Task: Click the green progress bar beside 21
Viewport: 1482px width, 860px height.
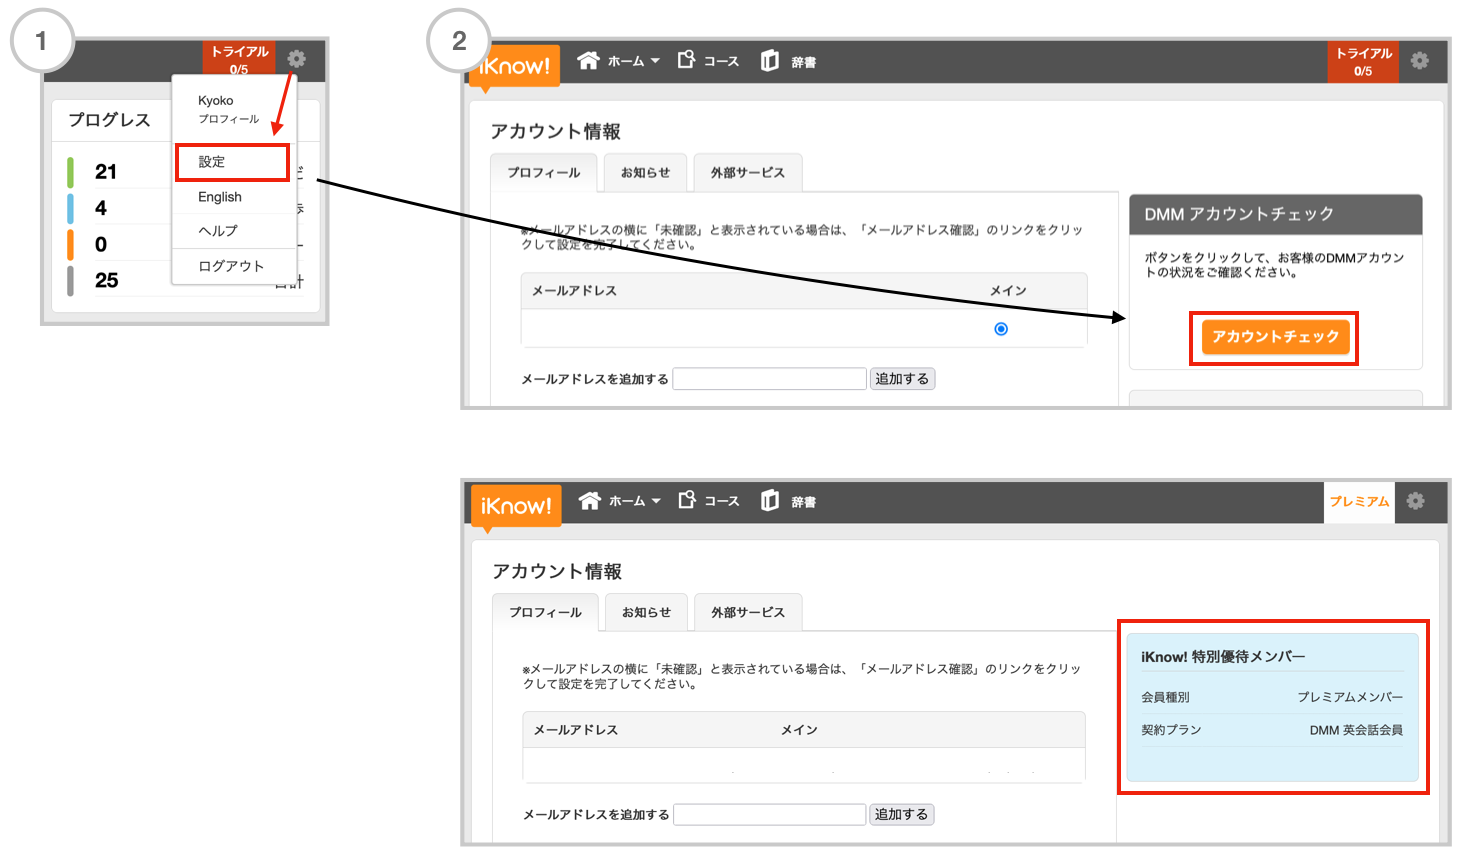Action: [70, 172]
